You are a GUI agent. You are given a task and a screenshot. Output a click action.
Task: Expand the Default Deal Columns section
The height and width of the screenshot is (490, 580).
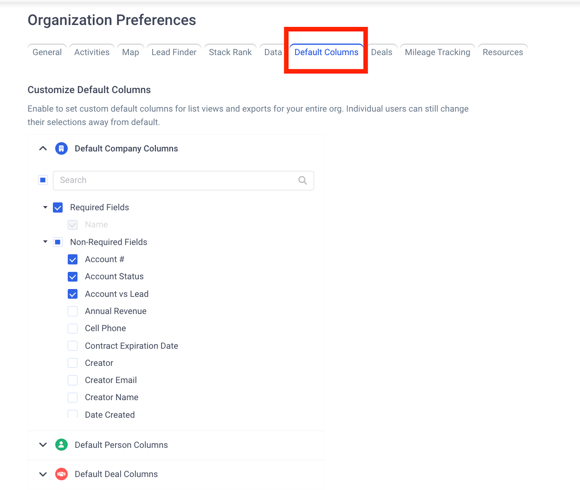pos(43,474)
